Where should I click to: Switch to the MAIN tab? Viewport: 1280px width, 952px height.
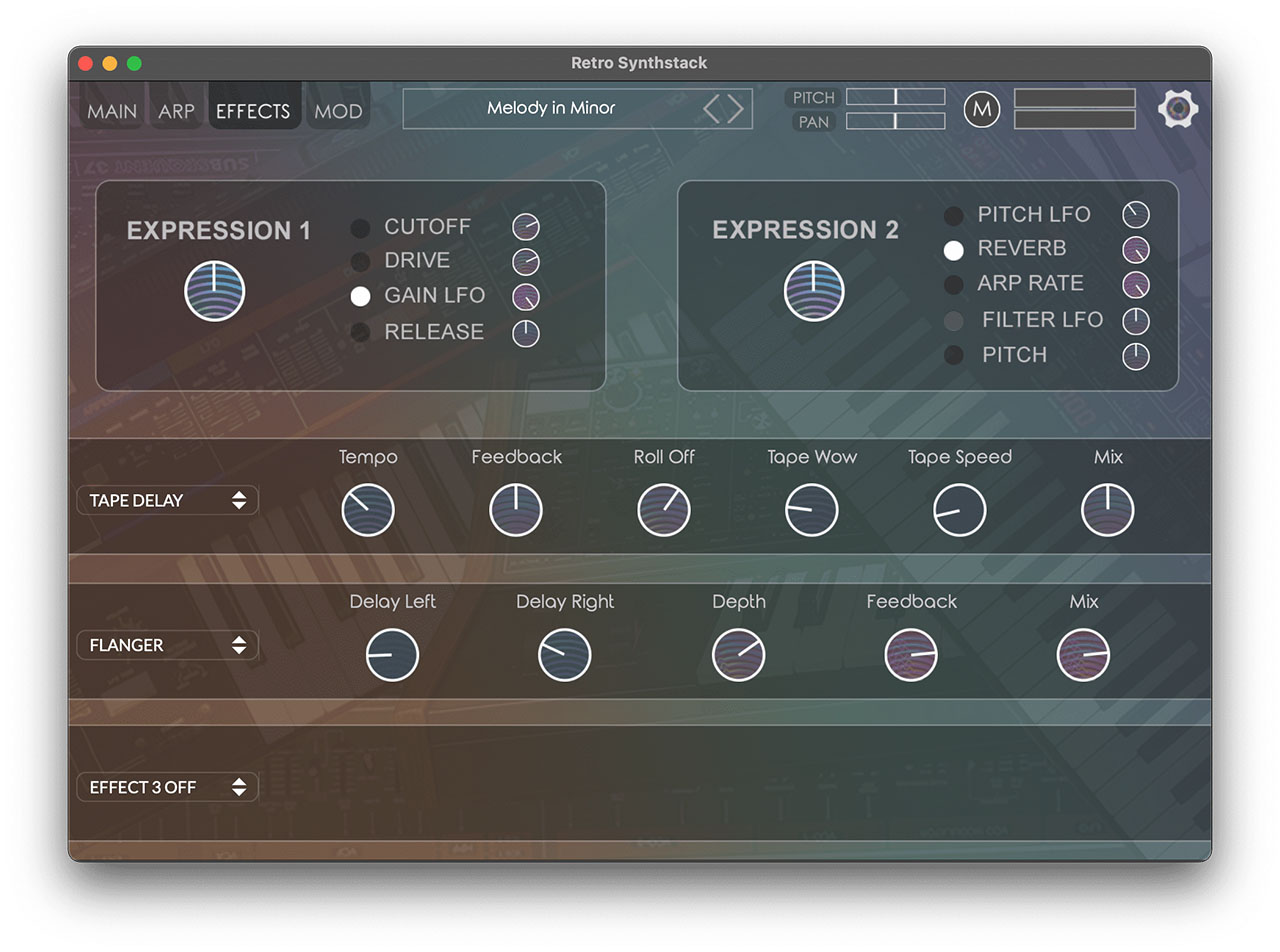click(112, 111)
